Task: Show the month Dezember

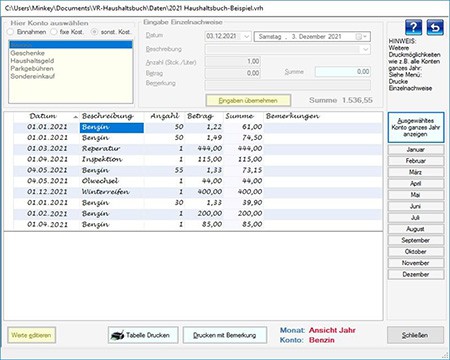Action: click(416, 274)
